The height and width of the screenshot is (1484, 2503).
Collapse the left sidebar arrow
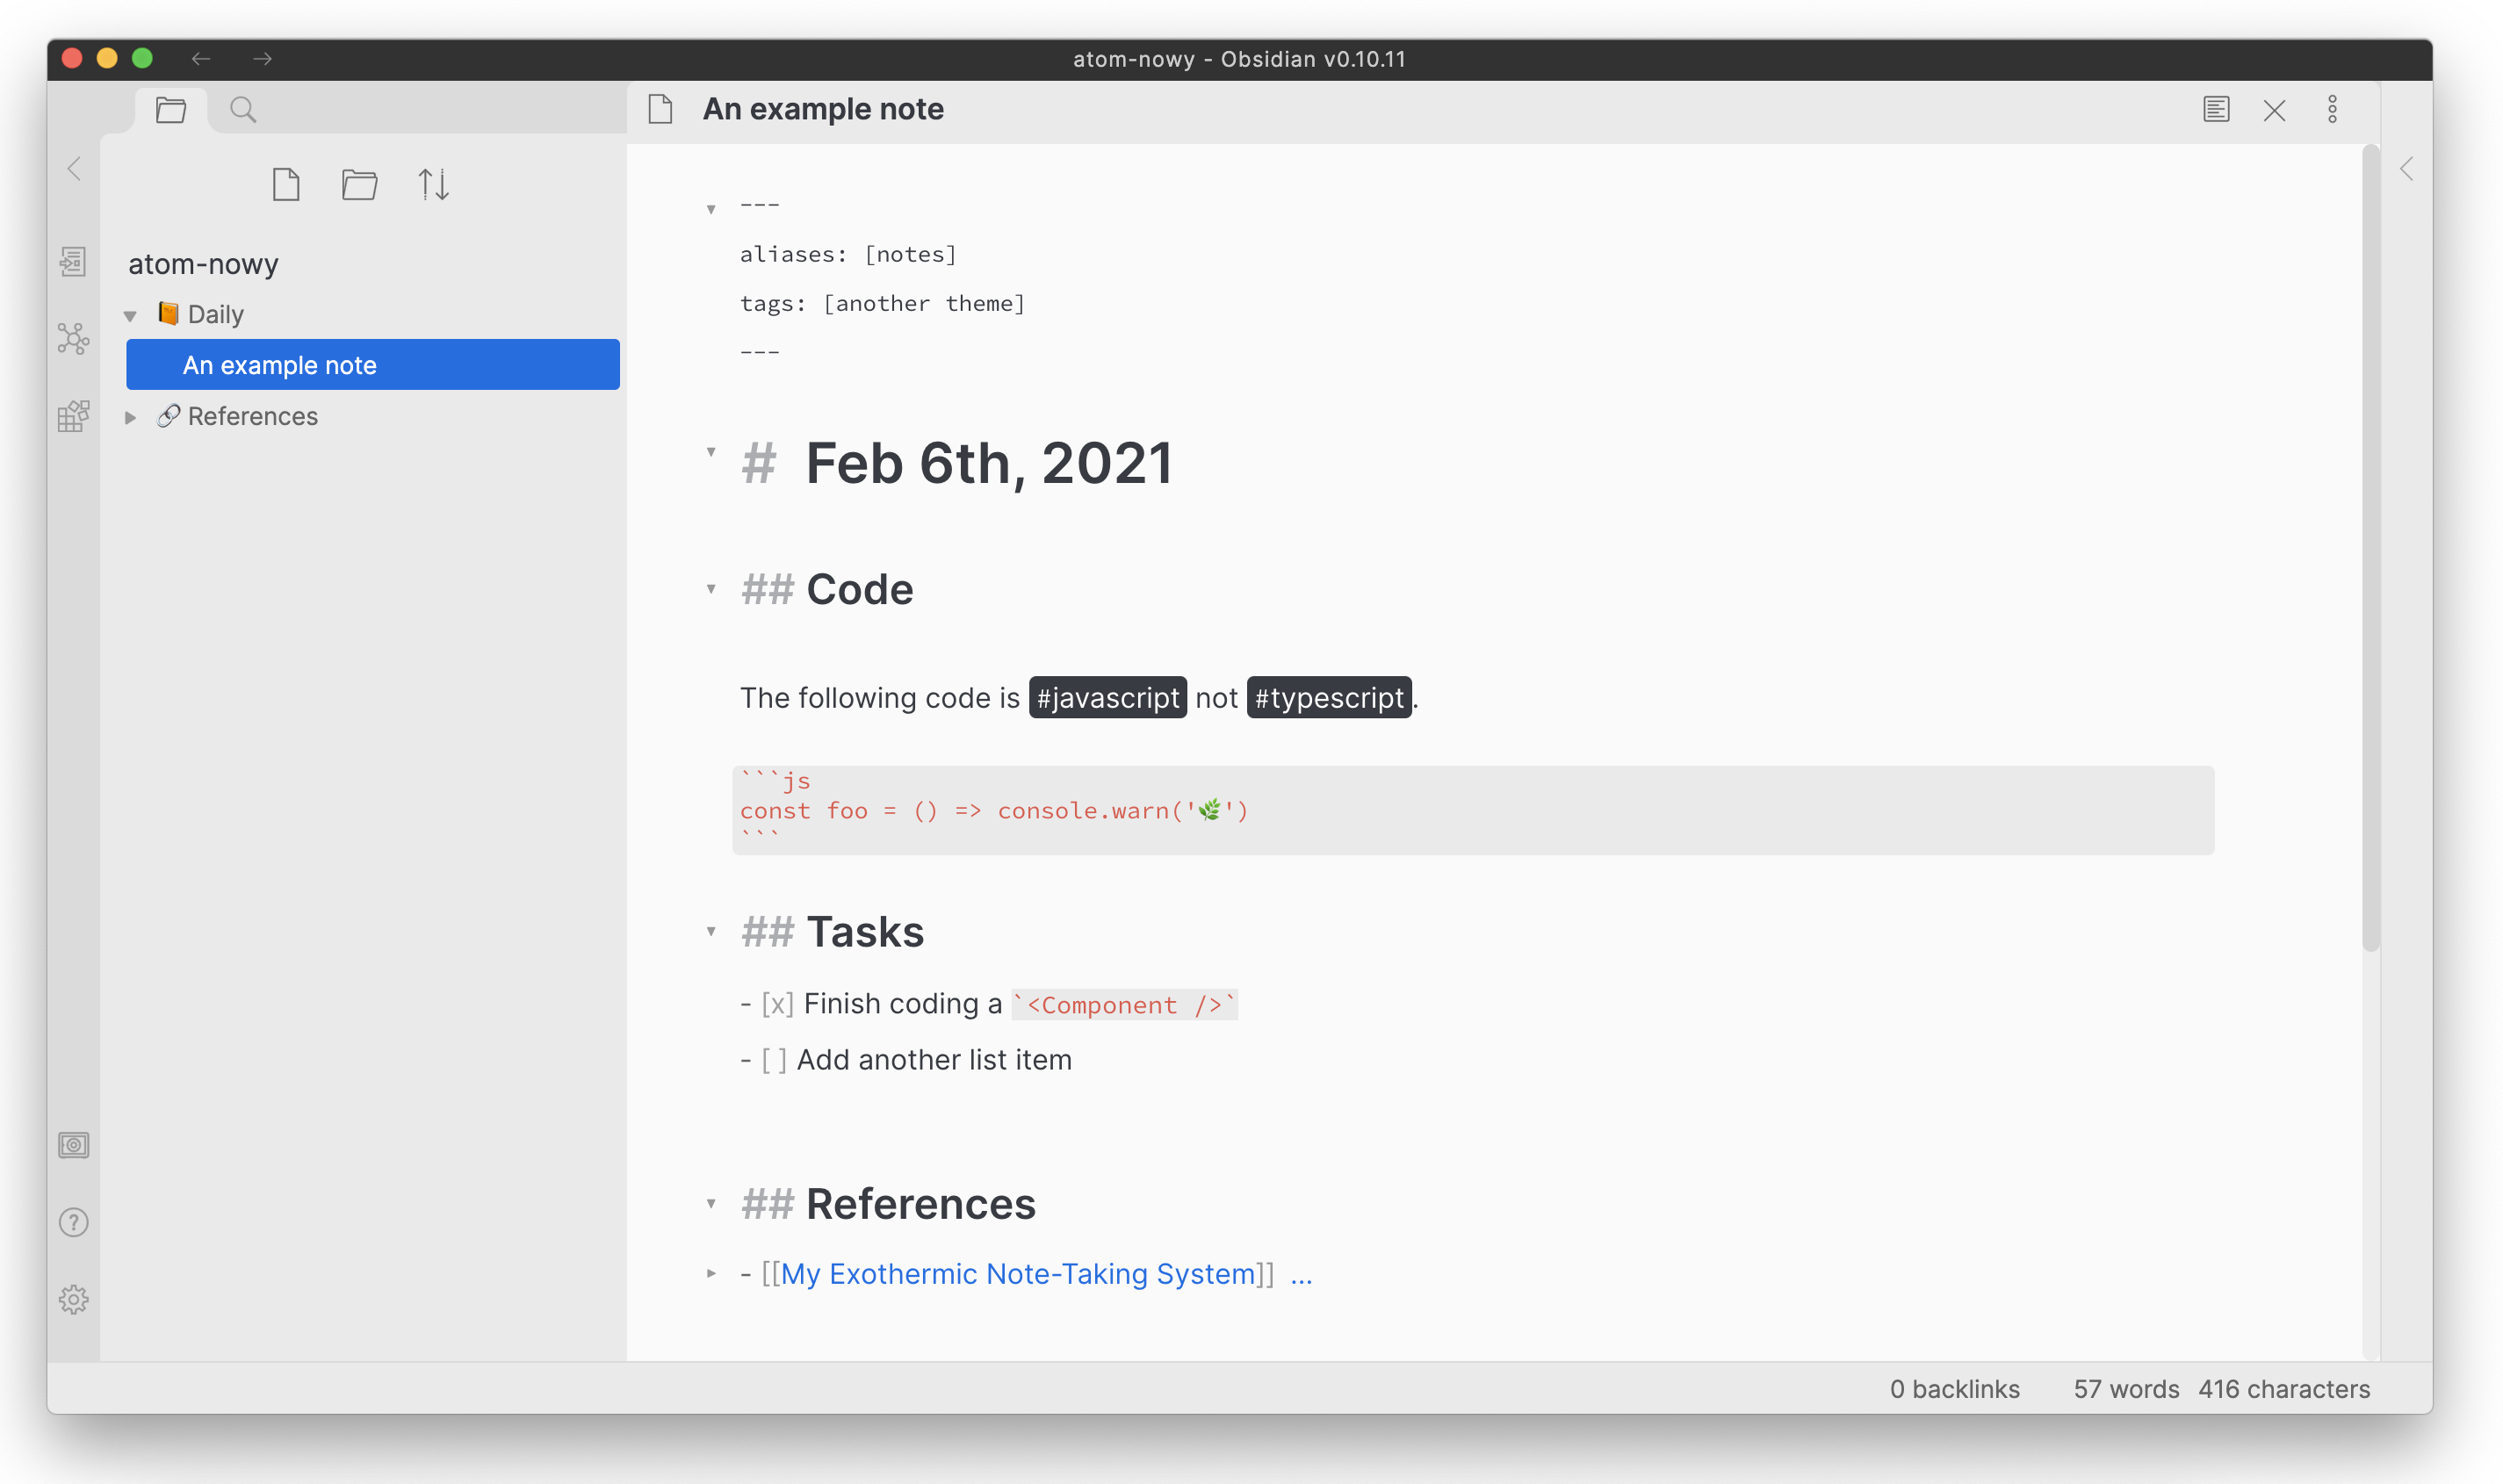pyautogui.click(x=74, y=169)
